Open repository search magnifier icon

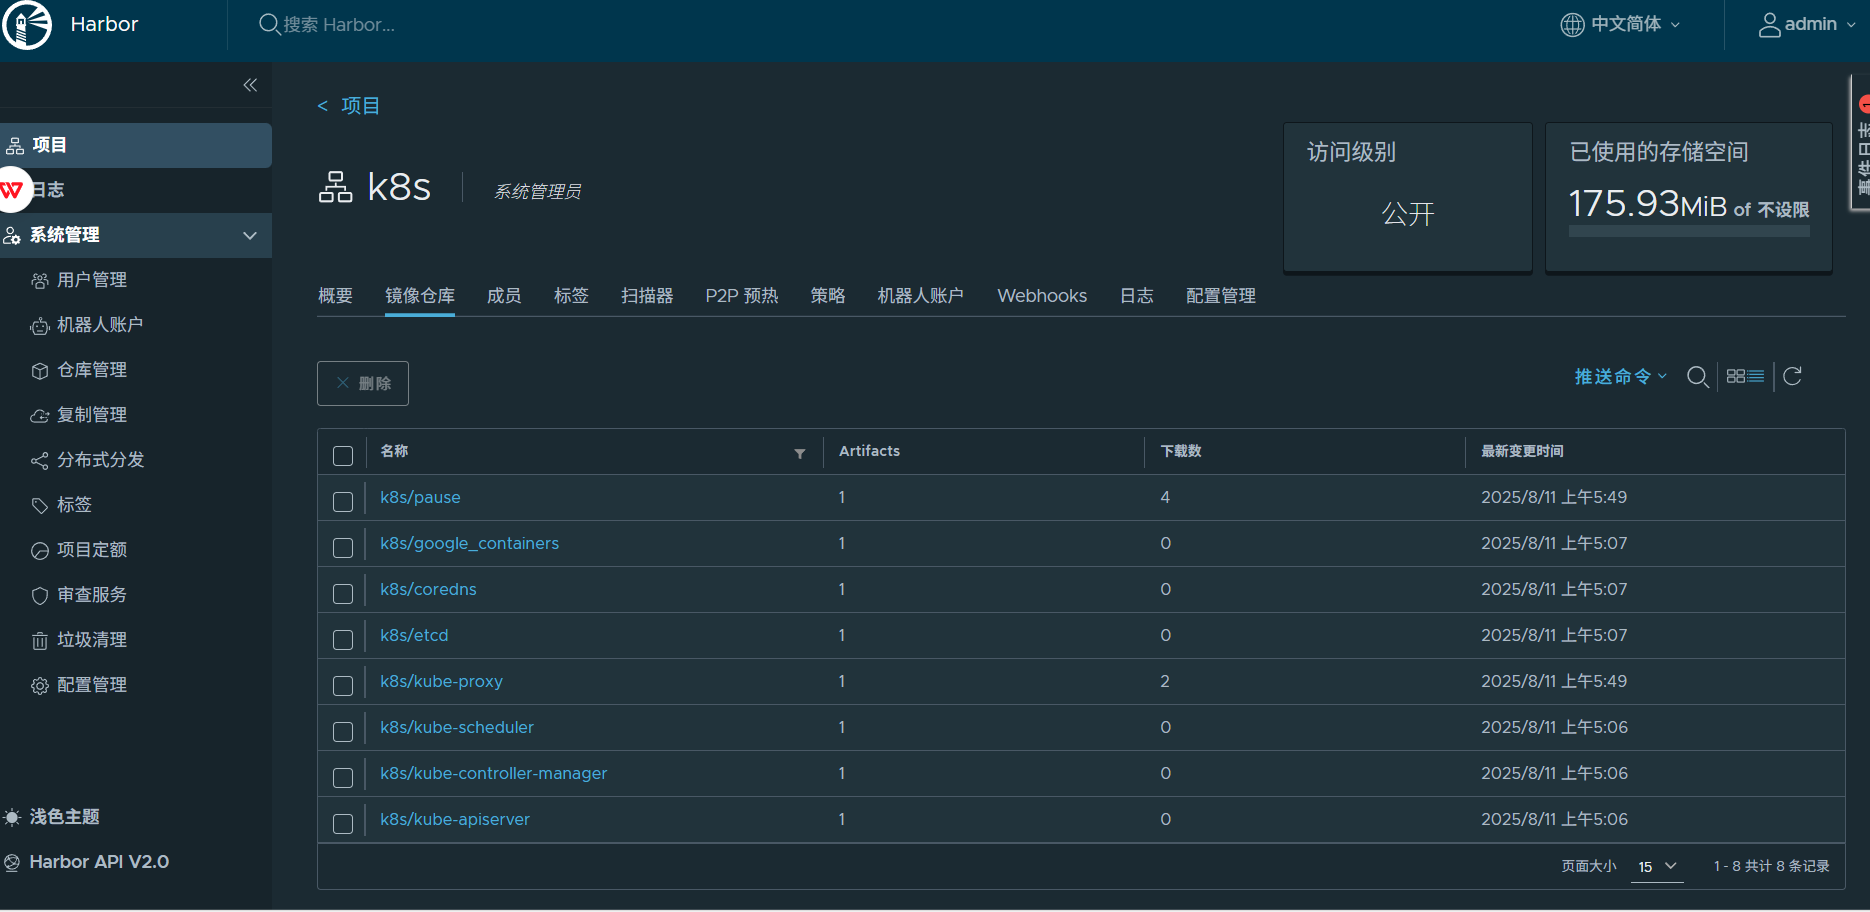(x=1697, y=377)
